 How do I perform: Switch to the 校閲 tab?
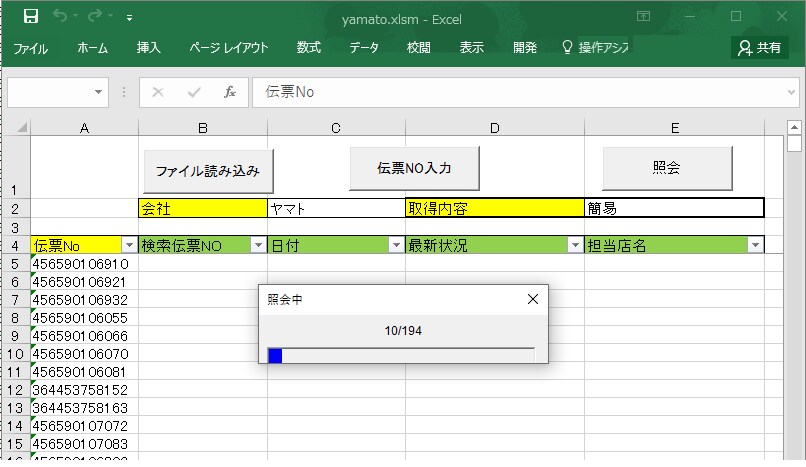point(418,48)
